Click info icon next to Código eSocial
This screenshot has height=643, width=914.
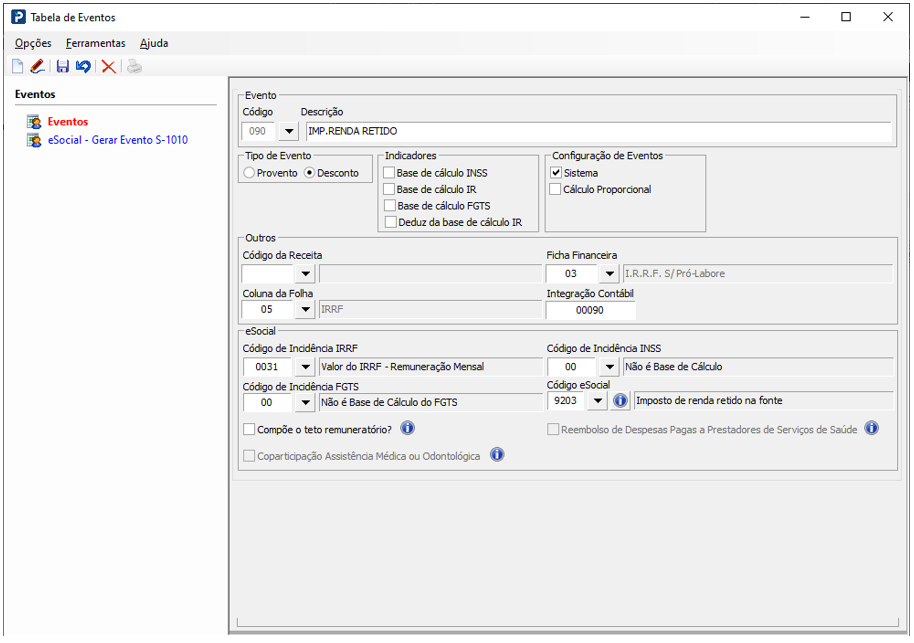(x=620, y=401)
